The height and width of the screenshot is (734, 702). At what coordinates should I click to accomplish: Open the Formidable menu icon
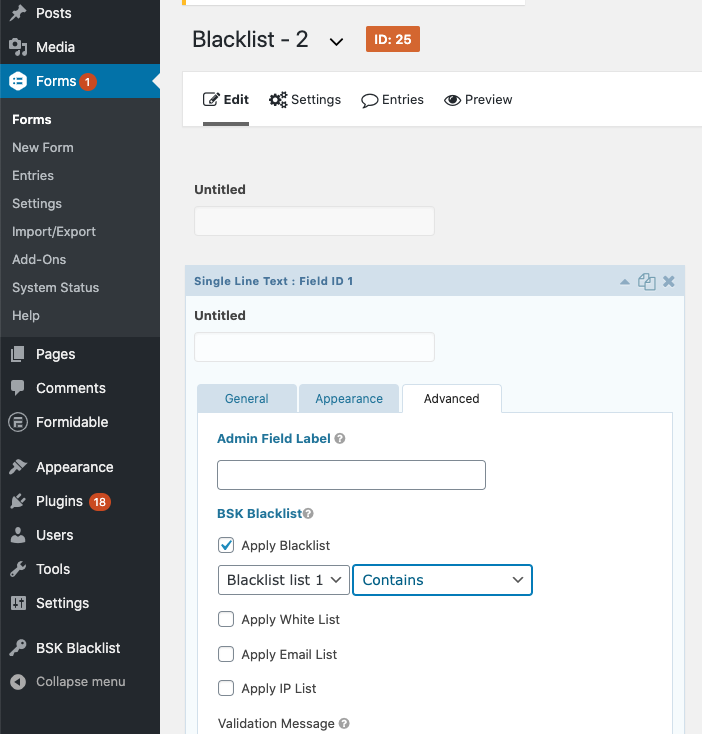click(18, 422)
